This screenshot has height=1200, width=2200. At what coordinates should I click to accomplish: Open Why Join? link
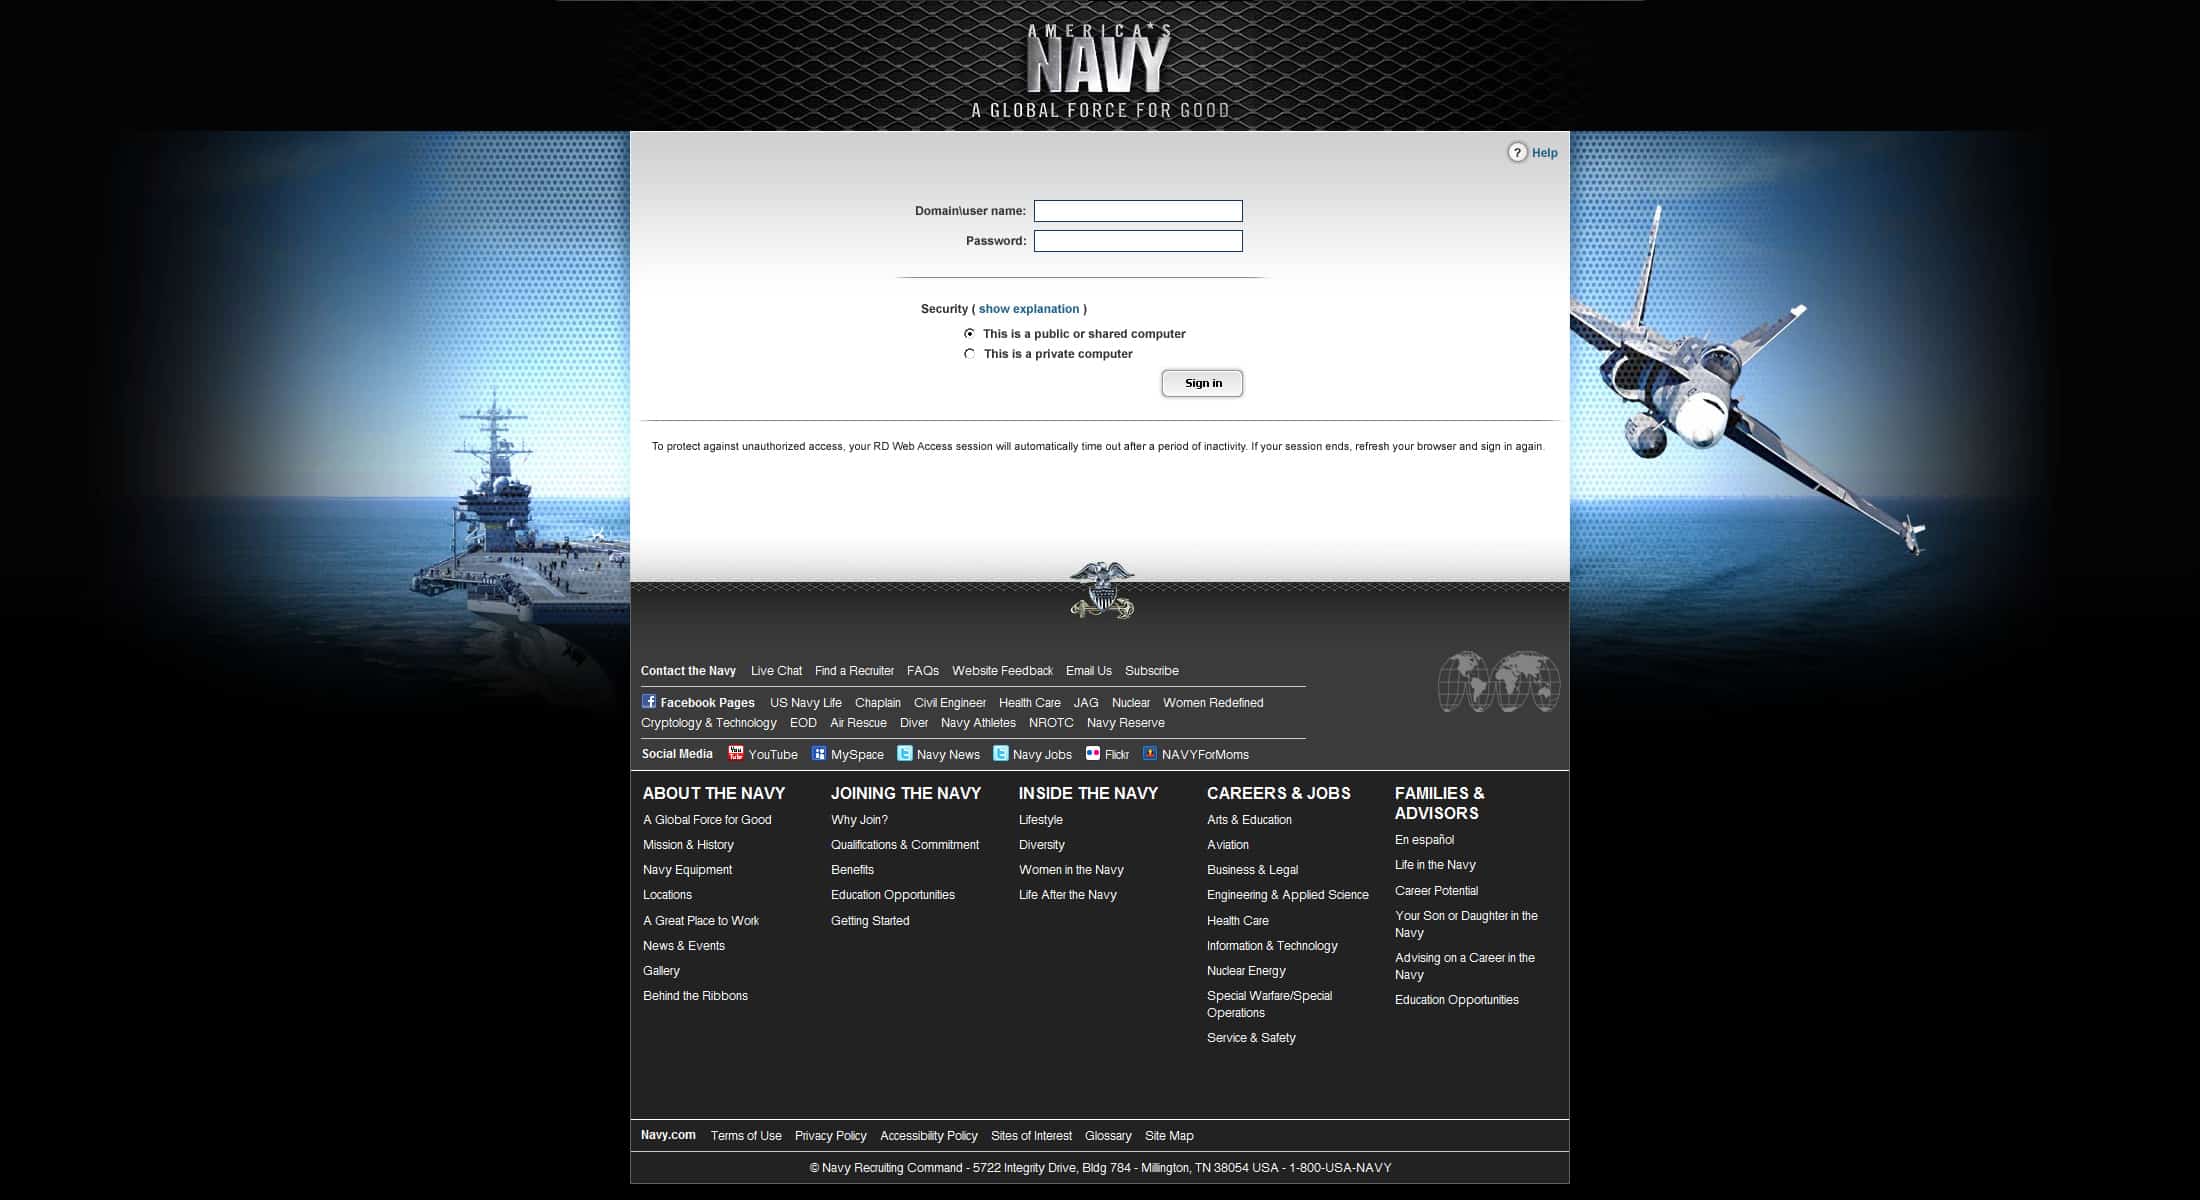tap(859, 820)
